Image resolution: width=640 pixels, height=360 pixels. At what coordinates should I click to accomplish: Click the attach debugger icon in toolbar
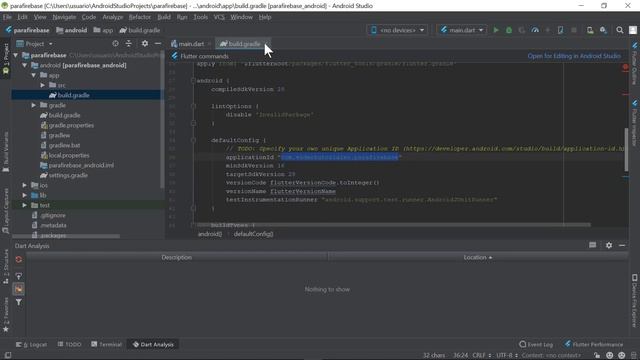click(x=561, y=30)
